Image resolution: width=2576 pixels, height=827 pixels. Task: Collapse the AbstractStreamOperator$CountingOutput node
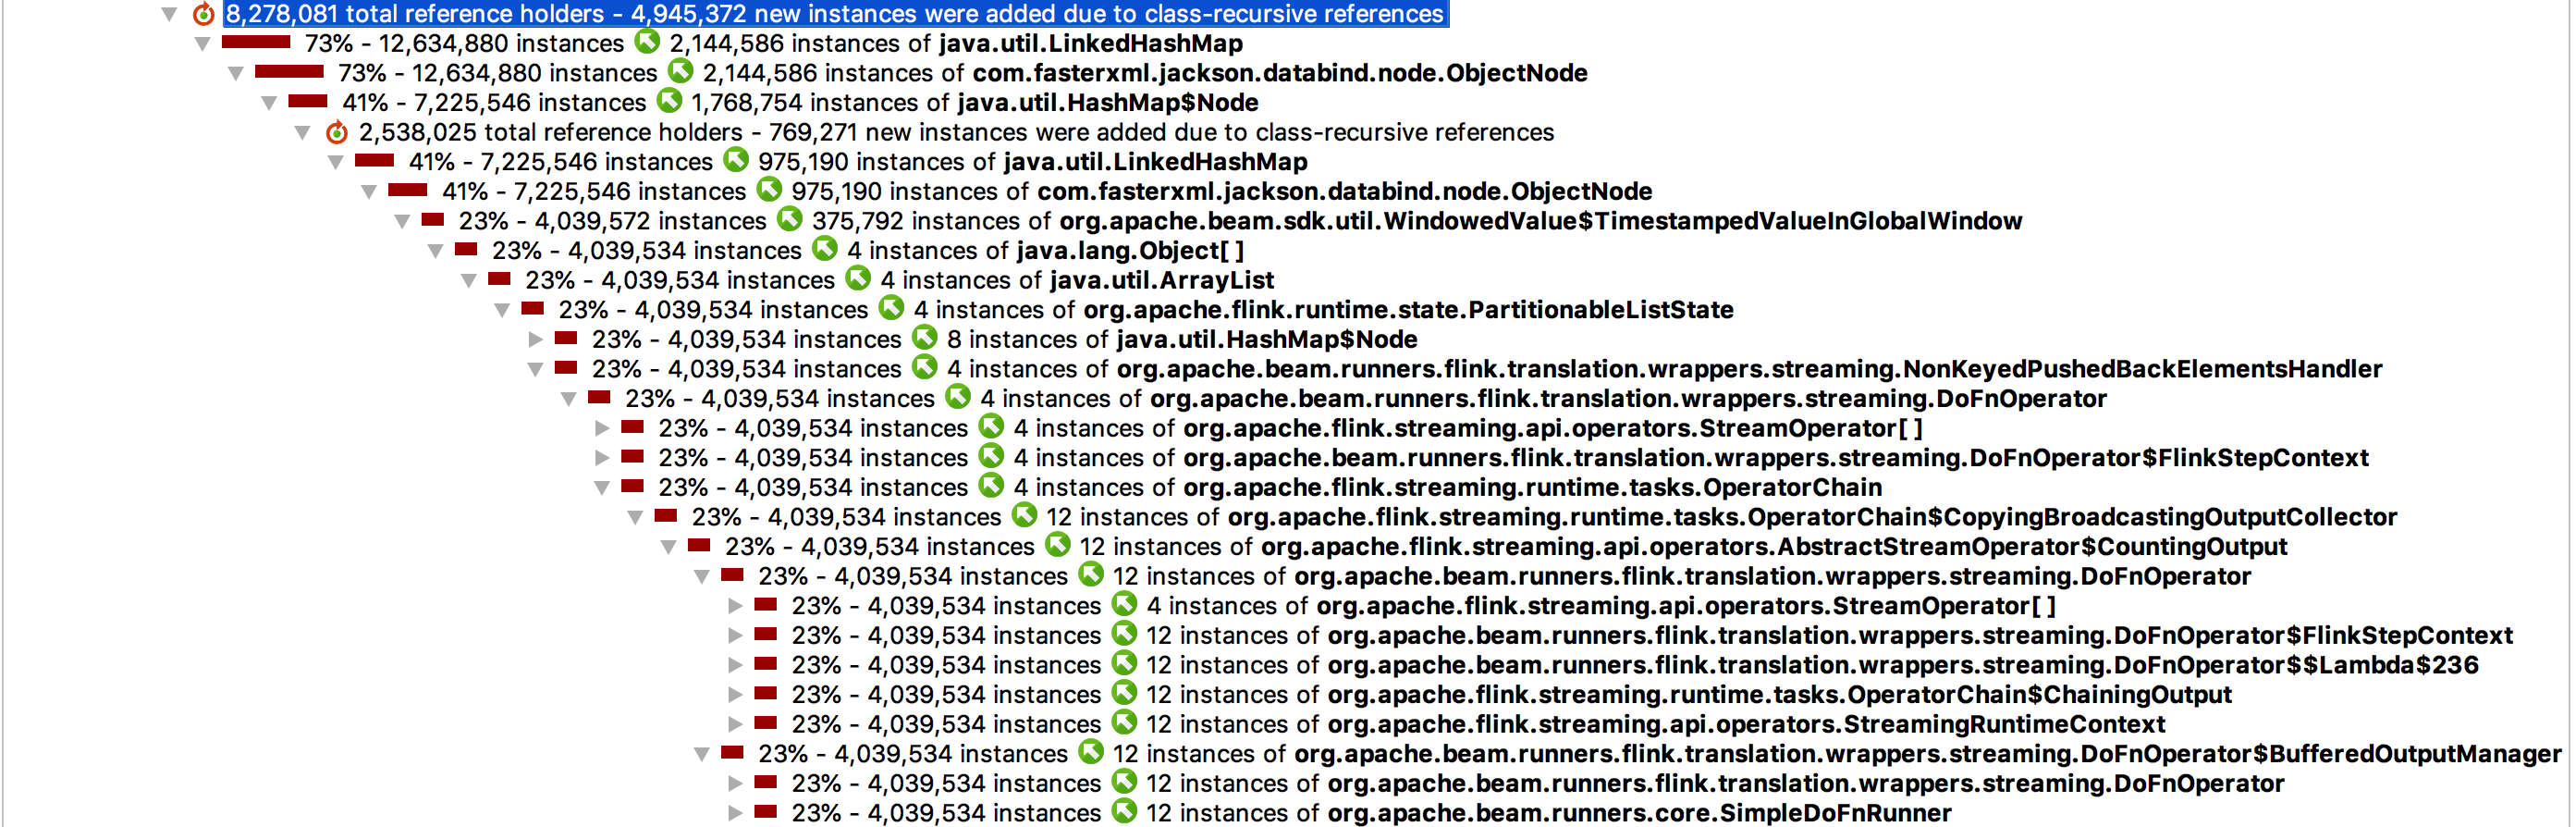click(x=669, y=547)
